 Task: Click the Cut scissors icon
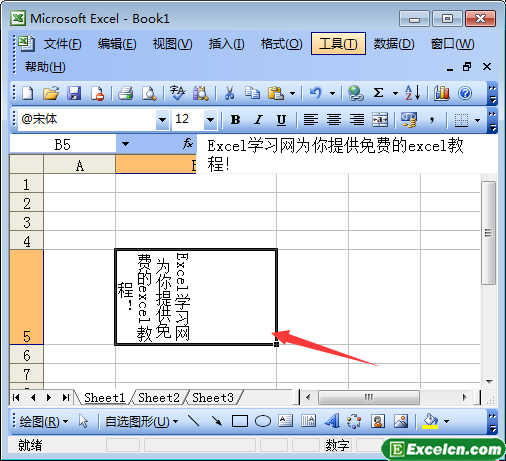coord(229,93)
